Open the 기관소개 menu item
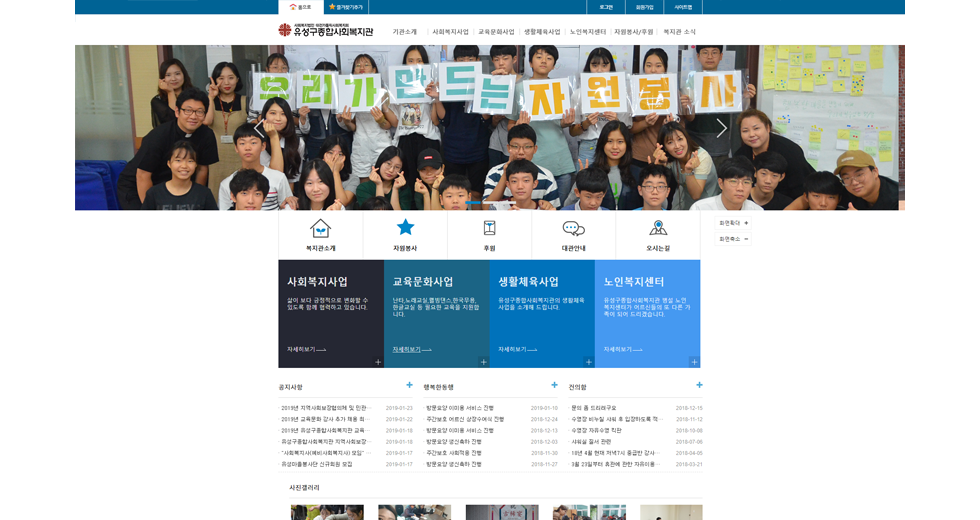Image resolution: width=980 pixels, height=520 pixels. point(405,32)
